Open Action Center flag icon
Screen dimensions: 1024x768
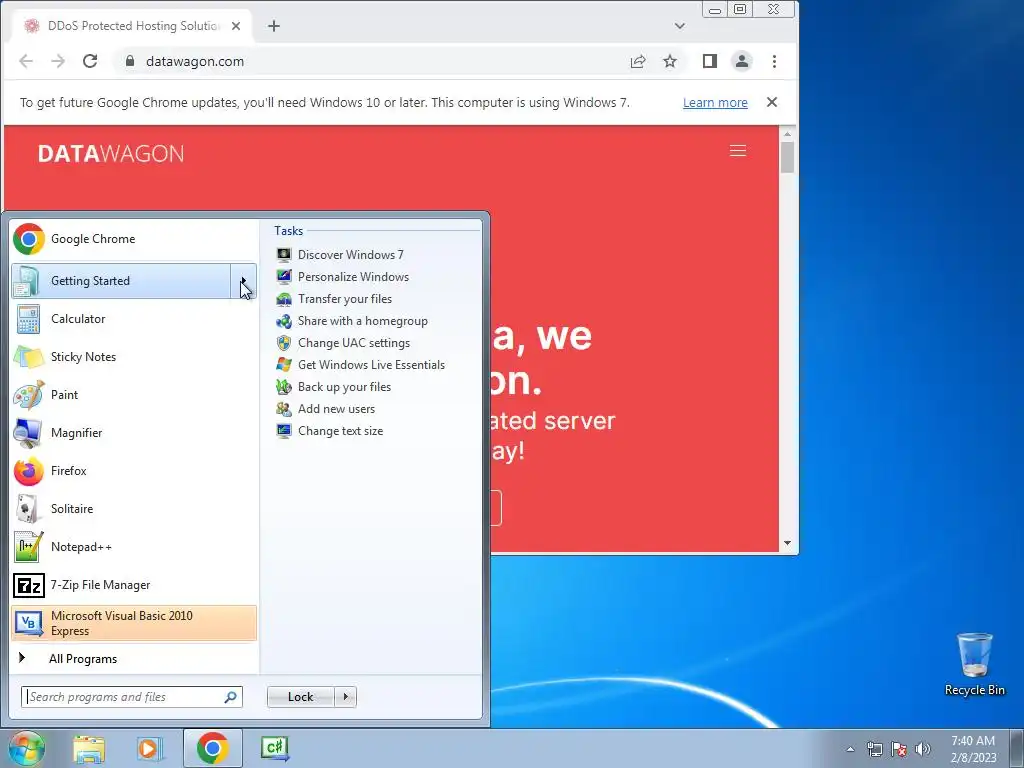[899, 749]
